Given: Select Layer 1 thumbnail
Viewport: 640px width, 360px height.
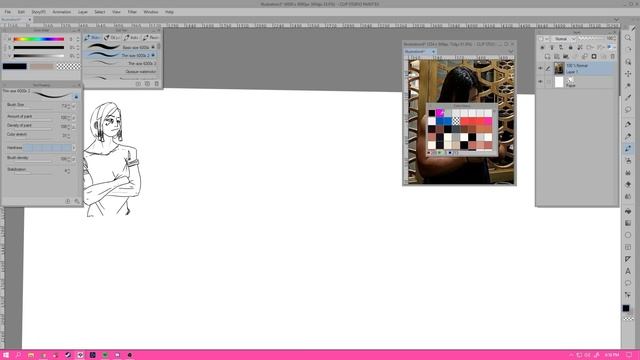Looking at the screenshot, I should [x=559, y=69].
